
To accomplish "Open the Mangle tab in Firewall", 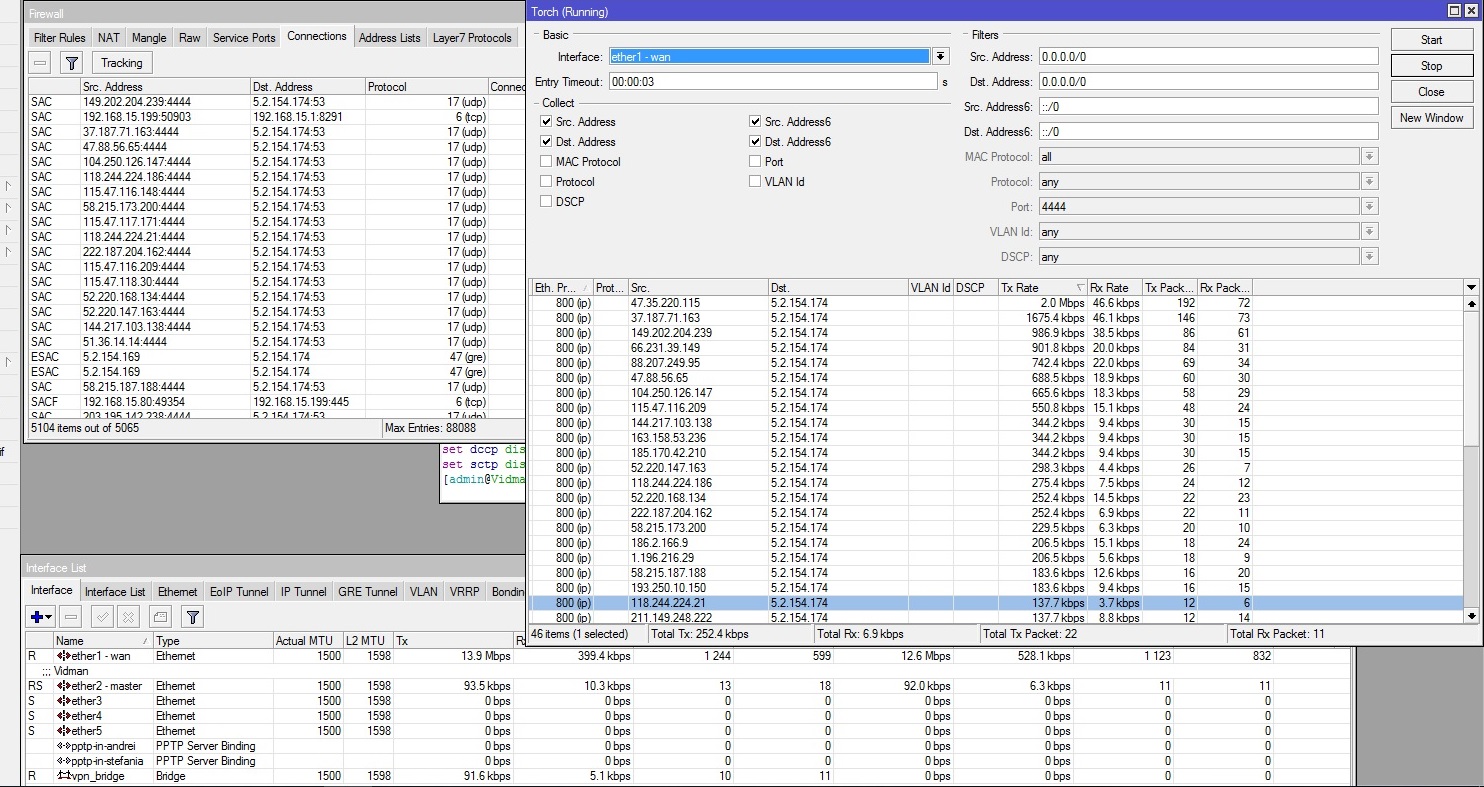I will (149, 38).
